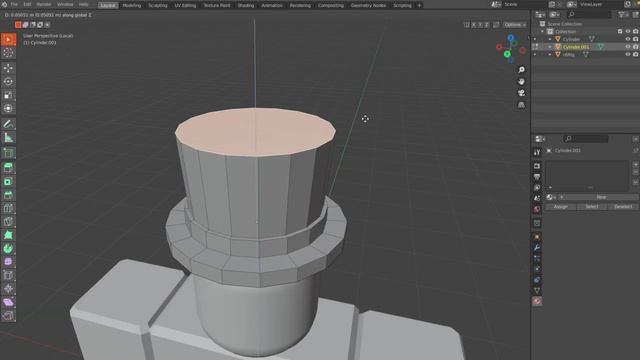
Task: Activate the Smooth vertices tool
Action: tap(8, 262)
